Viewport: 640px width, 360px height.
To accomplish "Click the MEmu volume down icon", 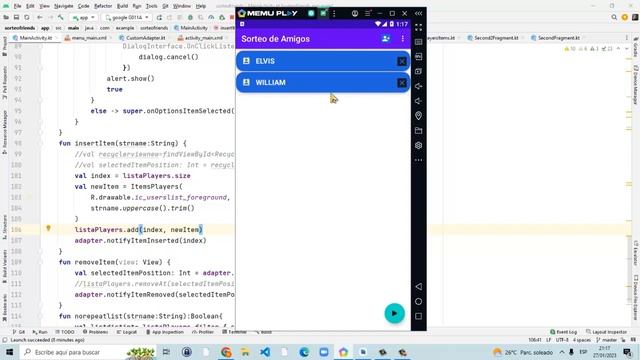I will click(x=418, y=101).
